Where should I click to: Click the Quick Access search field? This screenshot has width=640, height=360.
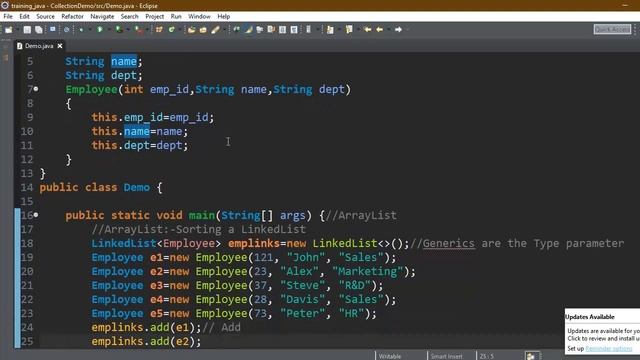click(x=612, y=29)
